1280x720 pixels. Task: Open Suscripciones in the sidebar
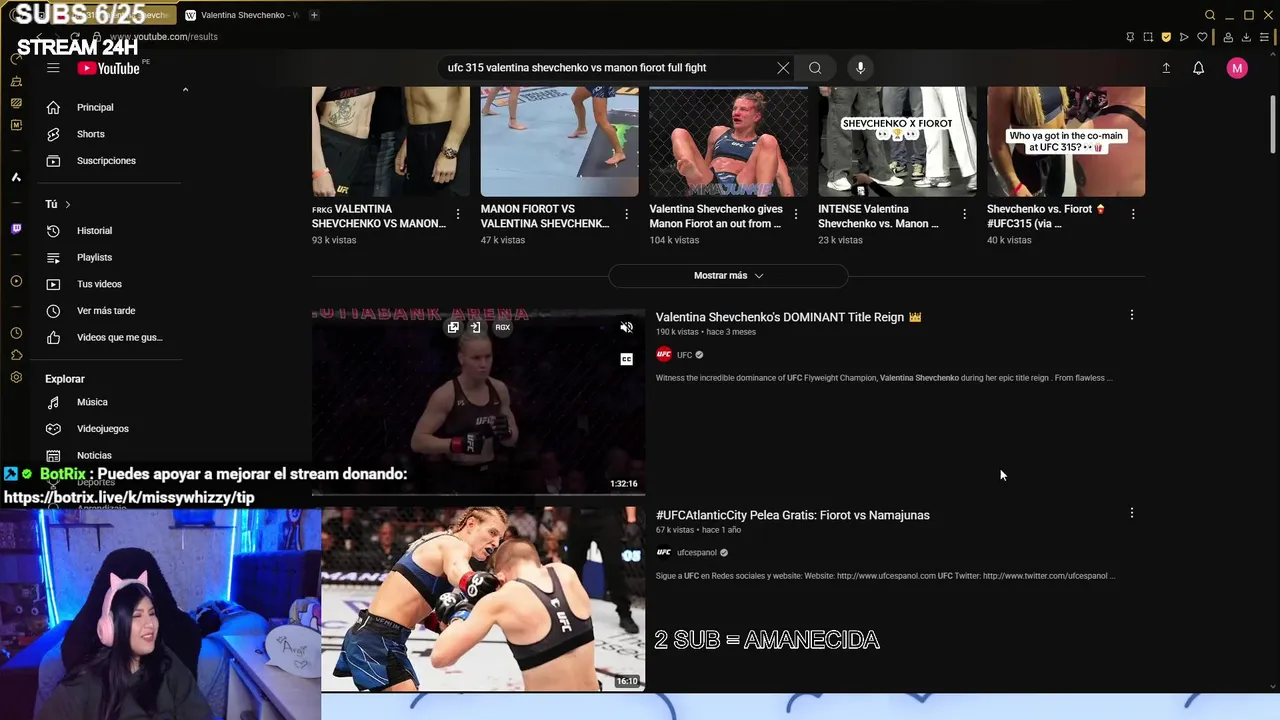pos(109,161)
